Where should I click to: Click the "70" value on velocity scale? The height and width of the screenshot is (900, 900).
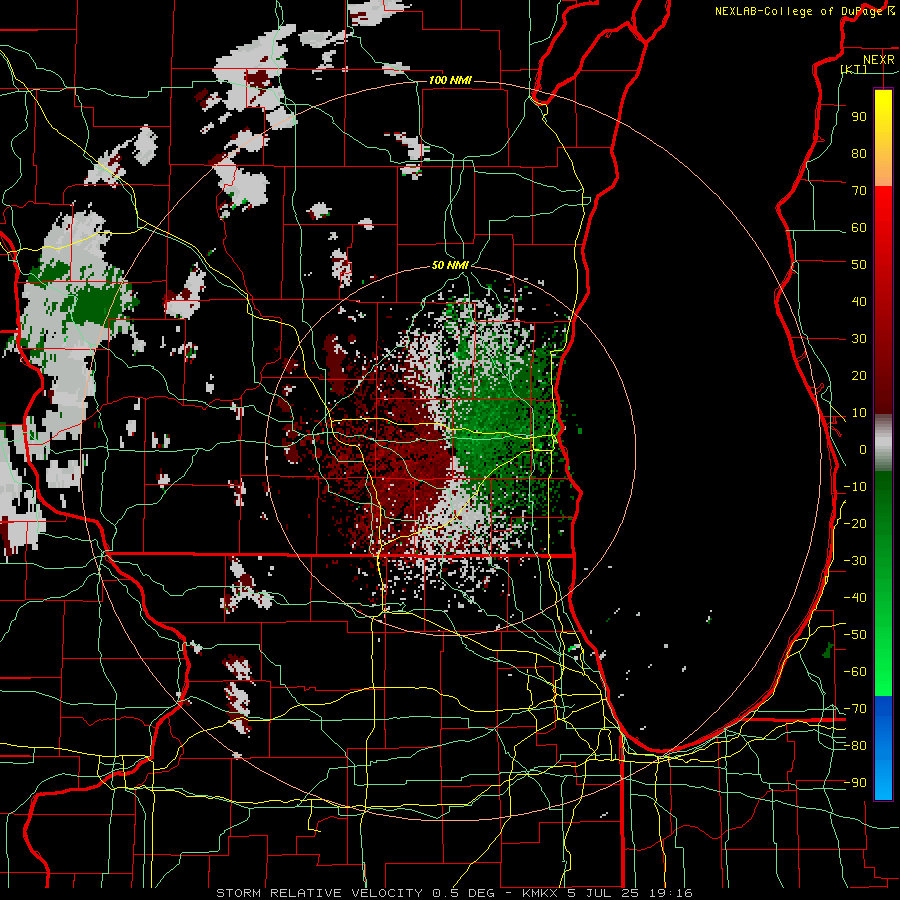tap(859, 191)
